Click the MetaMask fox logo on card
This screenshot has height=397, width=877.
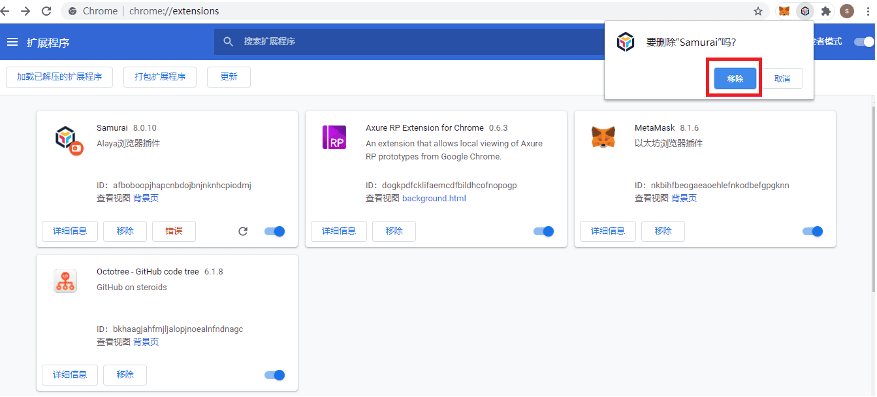point(602,137)
